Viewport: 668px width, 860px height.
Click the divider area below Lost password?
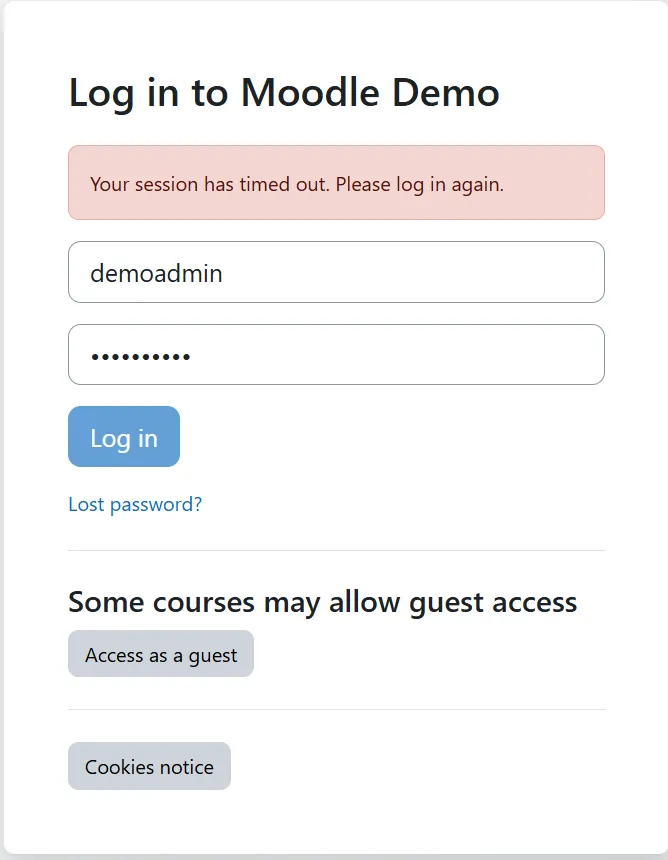click(x=336, y=548)
